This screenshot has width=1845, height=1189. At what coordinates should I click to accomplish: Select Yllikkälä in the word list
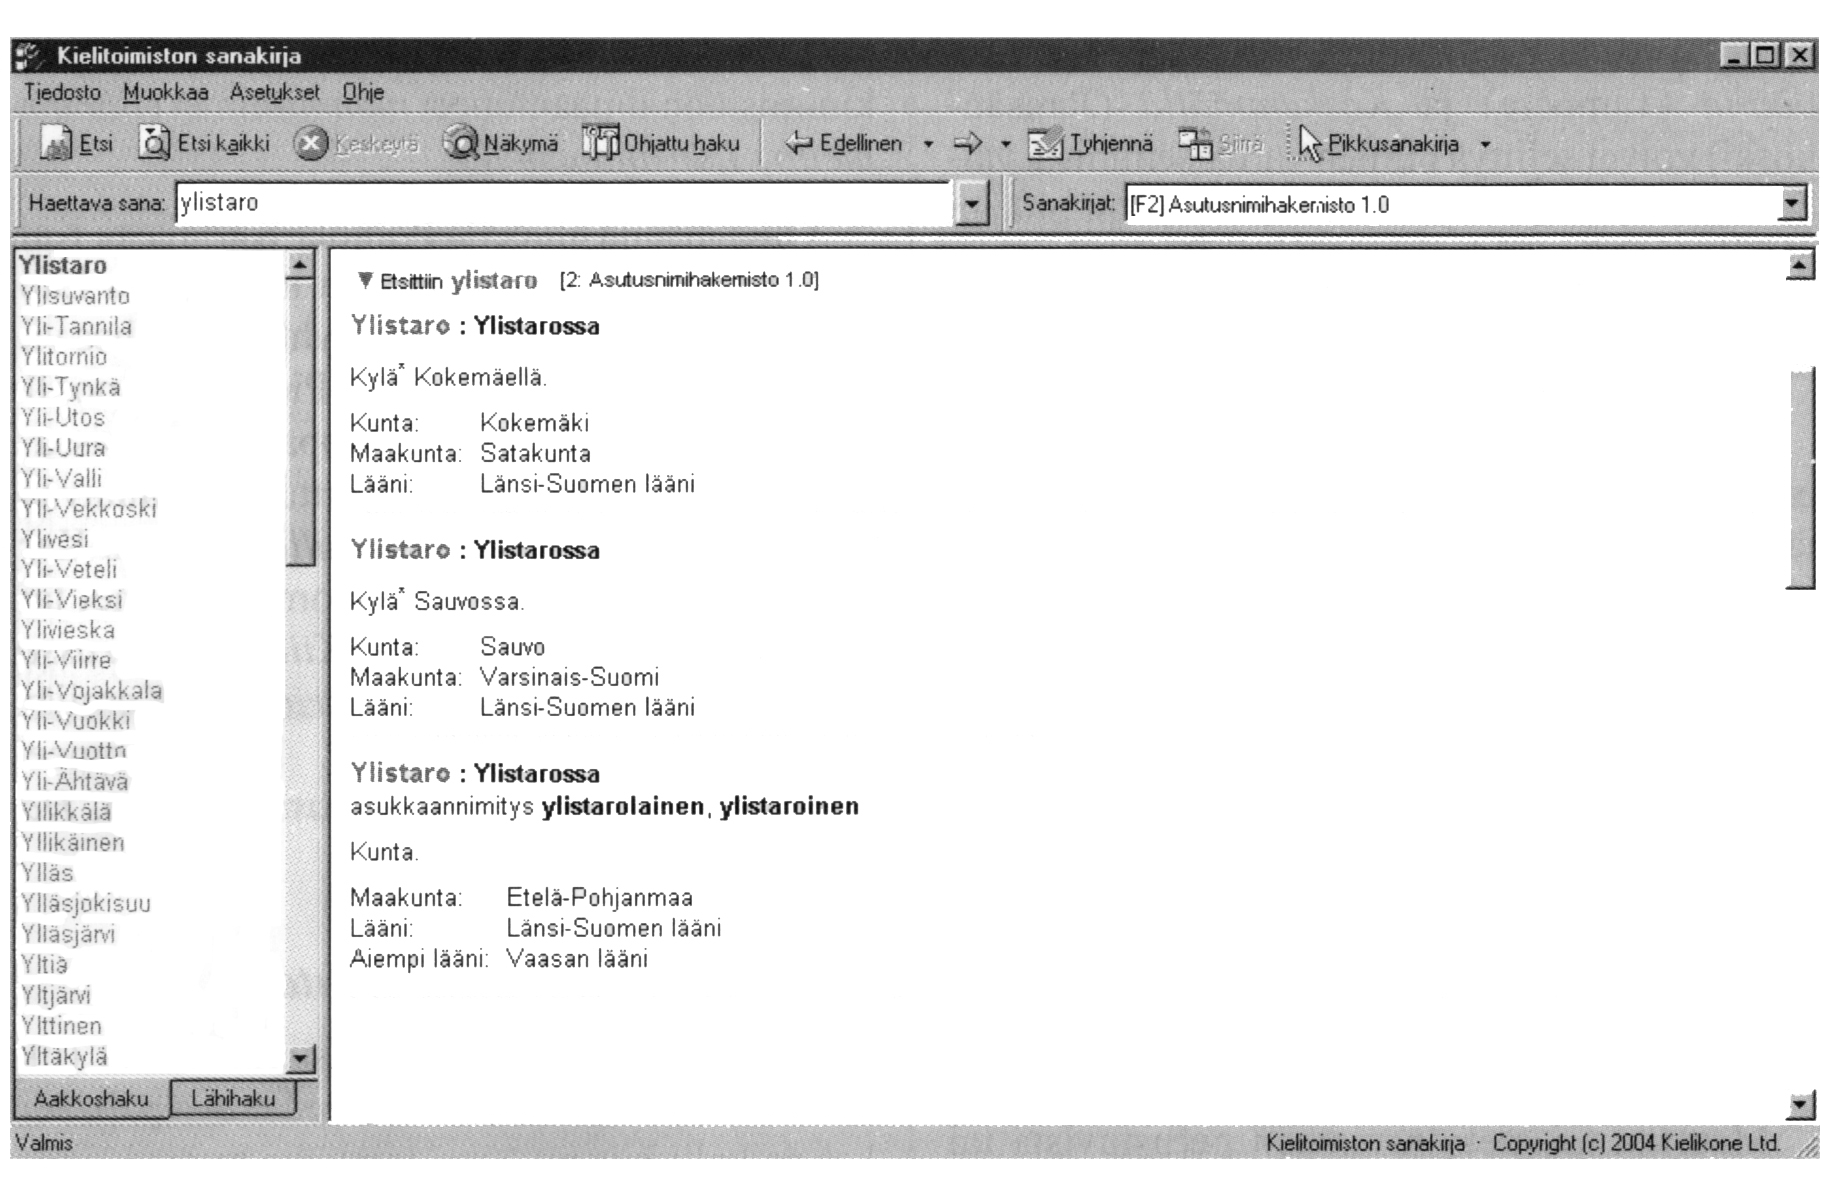coord(66,812)
